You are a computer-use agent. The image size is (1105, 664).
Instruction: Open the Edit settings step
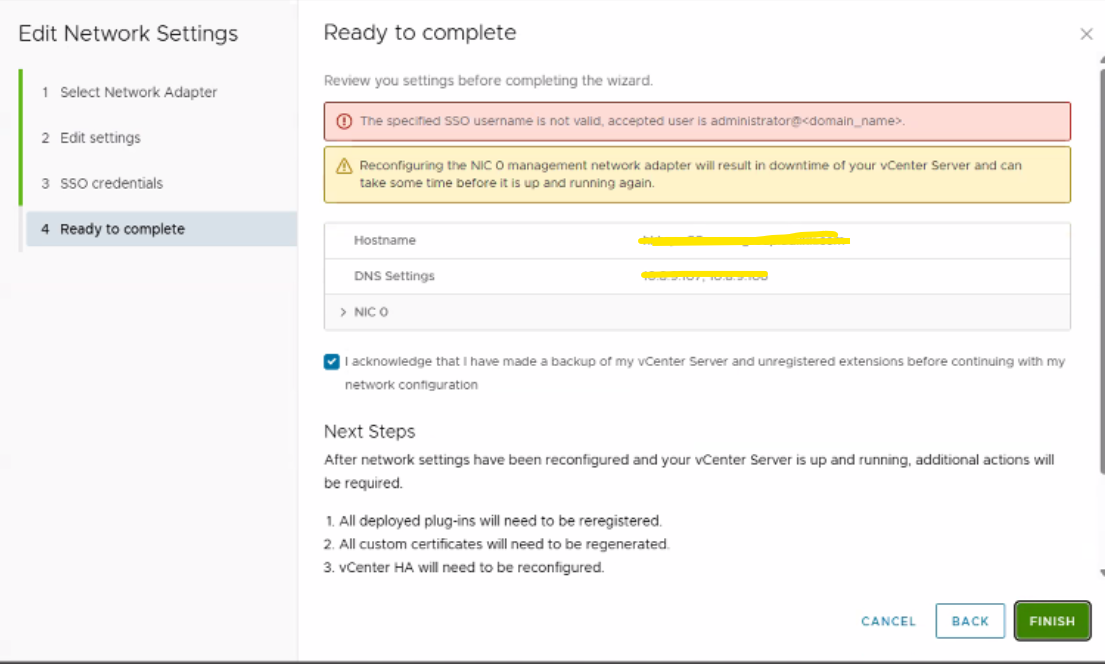pos(100,138)
